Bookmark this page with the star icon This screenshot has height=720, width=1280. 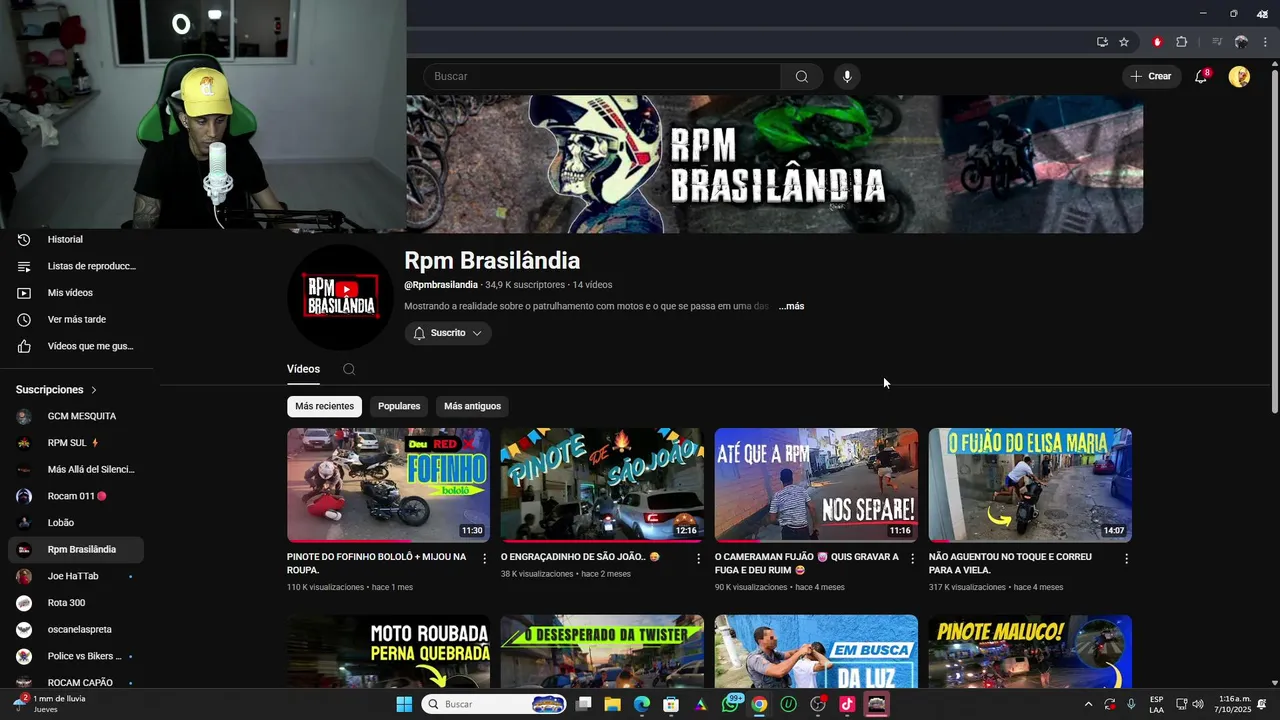(1124, 42)
